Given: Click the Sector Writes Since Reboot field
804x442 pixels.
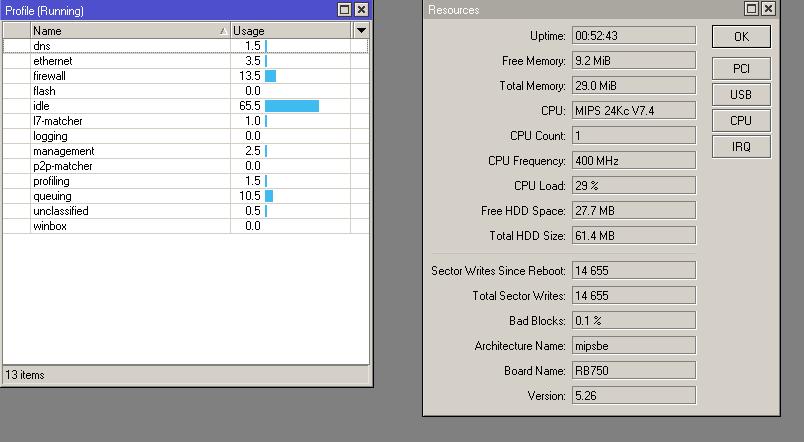Looking at the screenshot, I should point(634,270).
